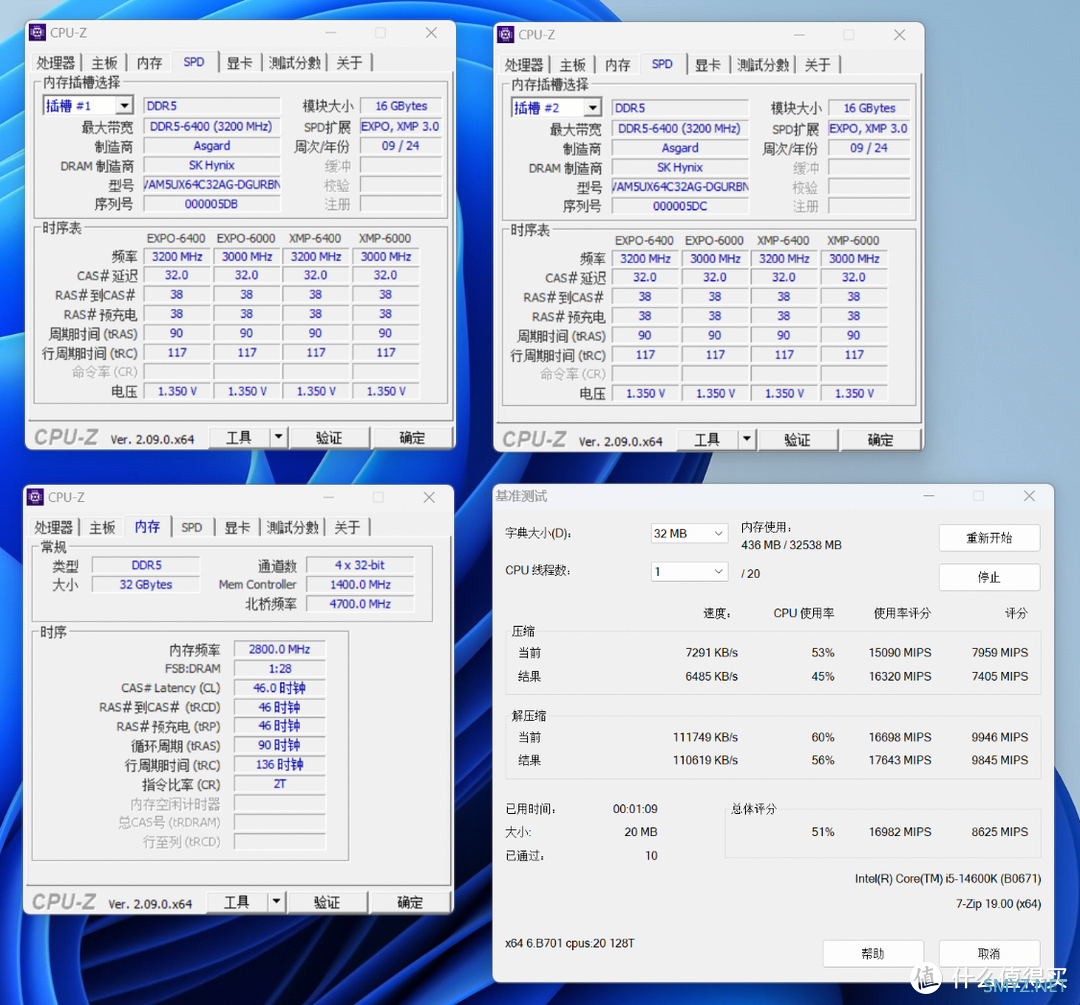Click 确定 button in slot #2 window

tap(880, 439)
